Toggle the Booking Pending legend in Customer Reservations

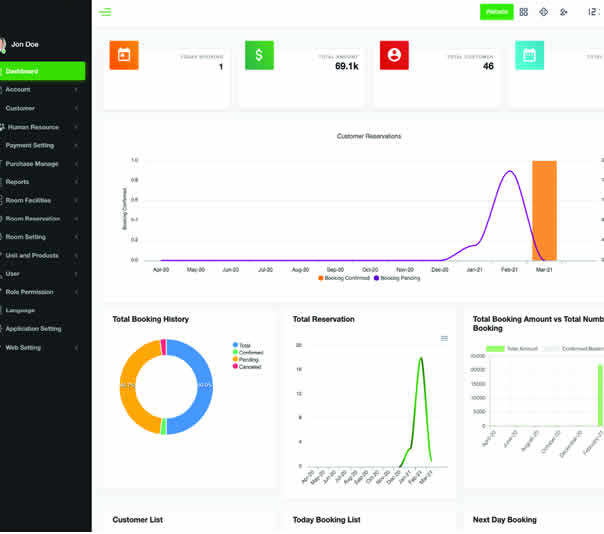pyautogui.click(x=399, y=278)
